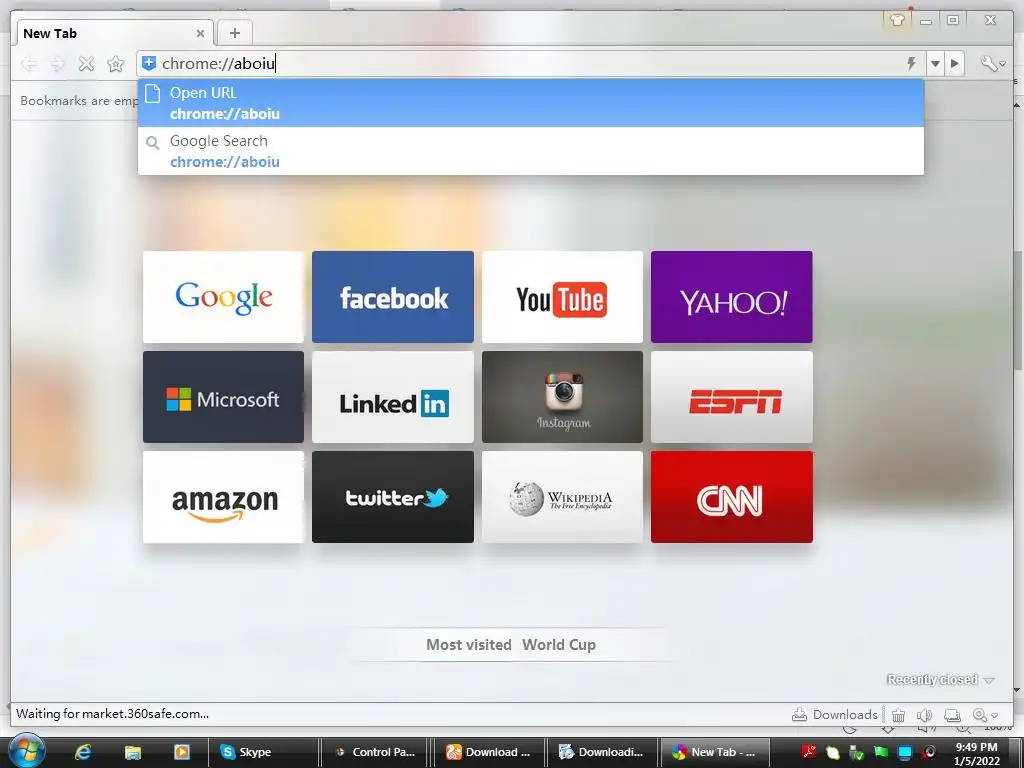Open the Amazon thumbnail tile
This screenshot has height=768, width=1024.
coord(223,497)
